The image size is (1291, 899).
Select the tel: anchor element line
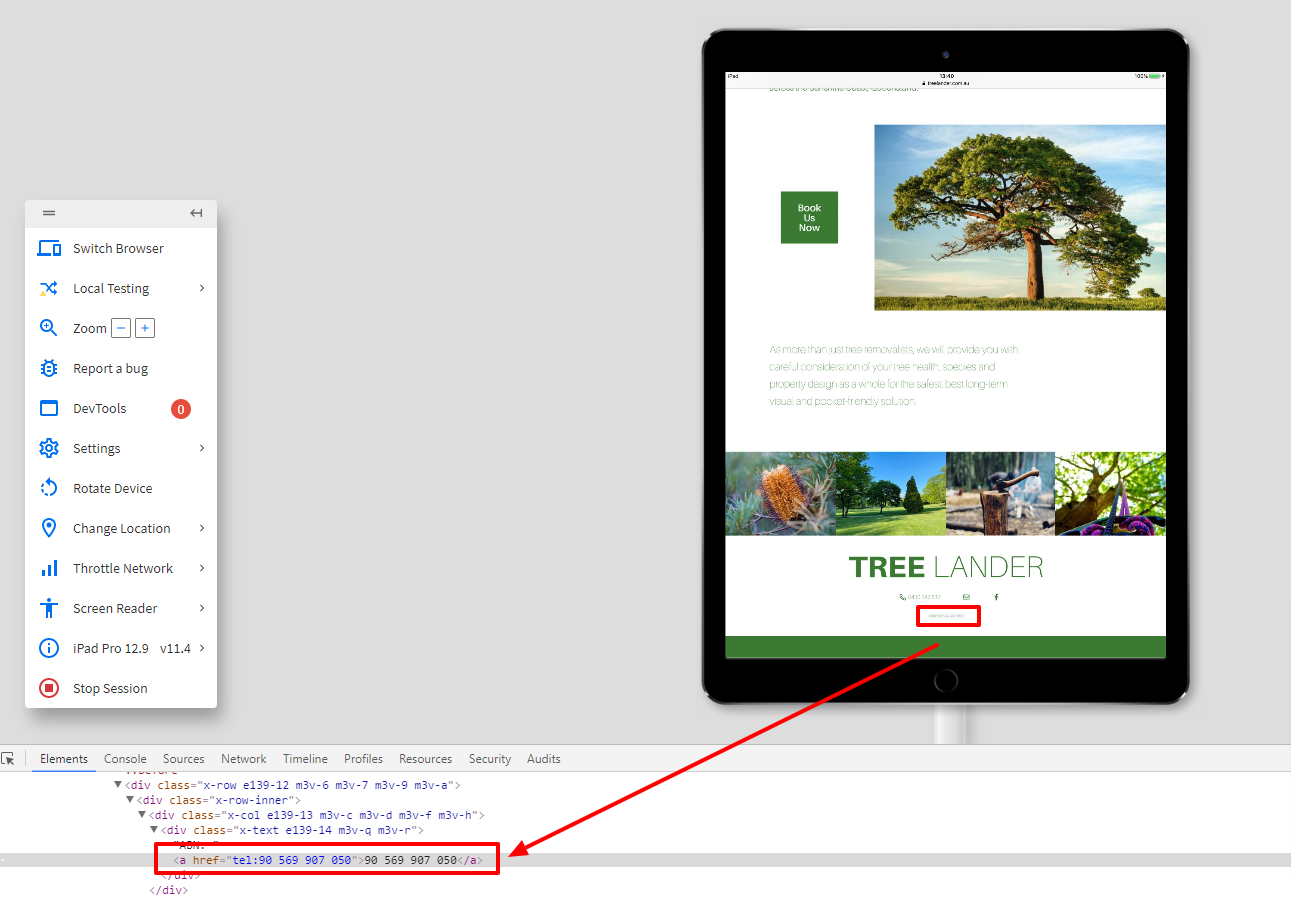[x=328, y=860]
